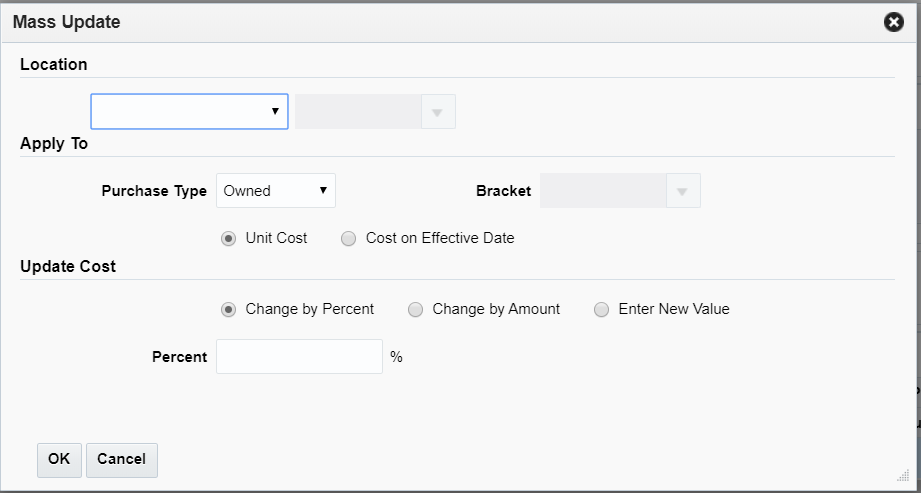Open the Purchase Type dropdown

[276, 190]
